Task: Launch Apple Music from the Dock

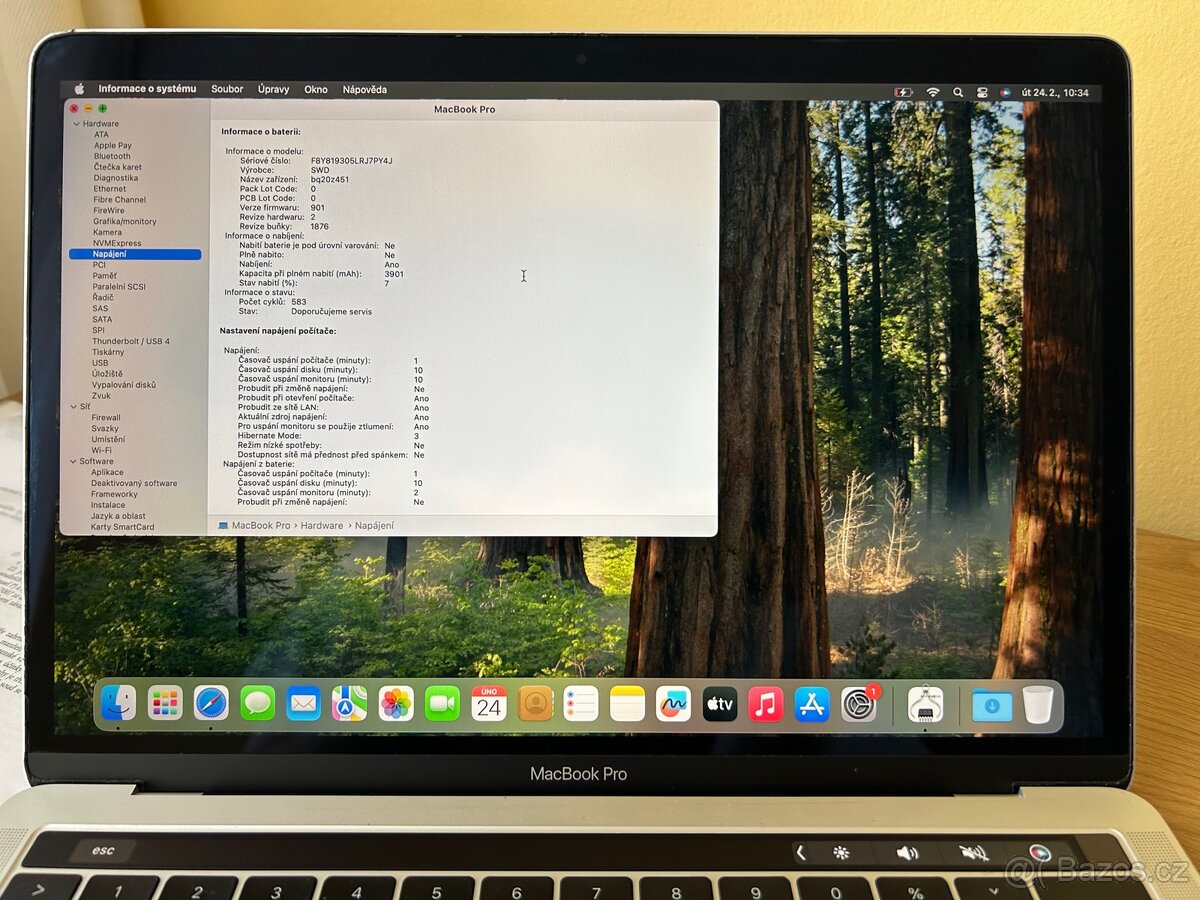Action: coord(765,705)
